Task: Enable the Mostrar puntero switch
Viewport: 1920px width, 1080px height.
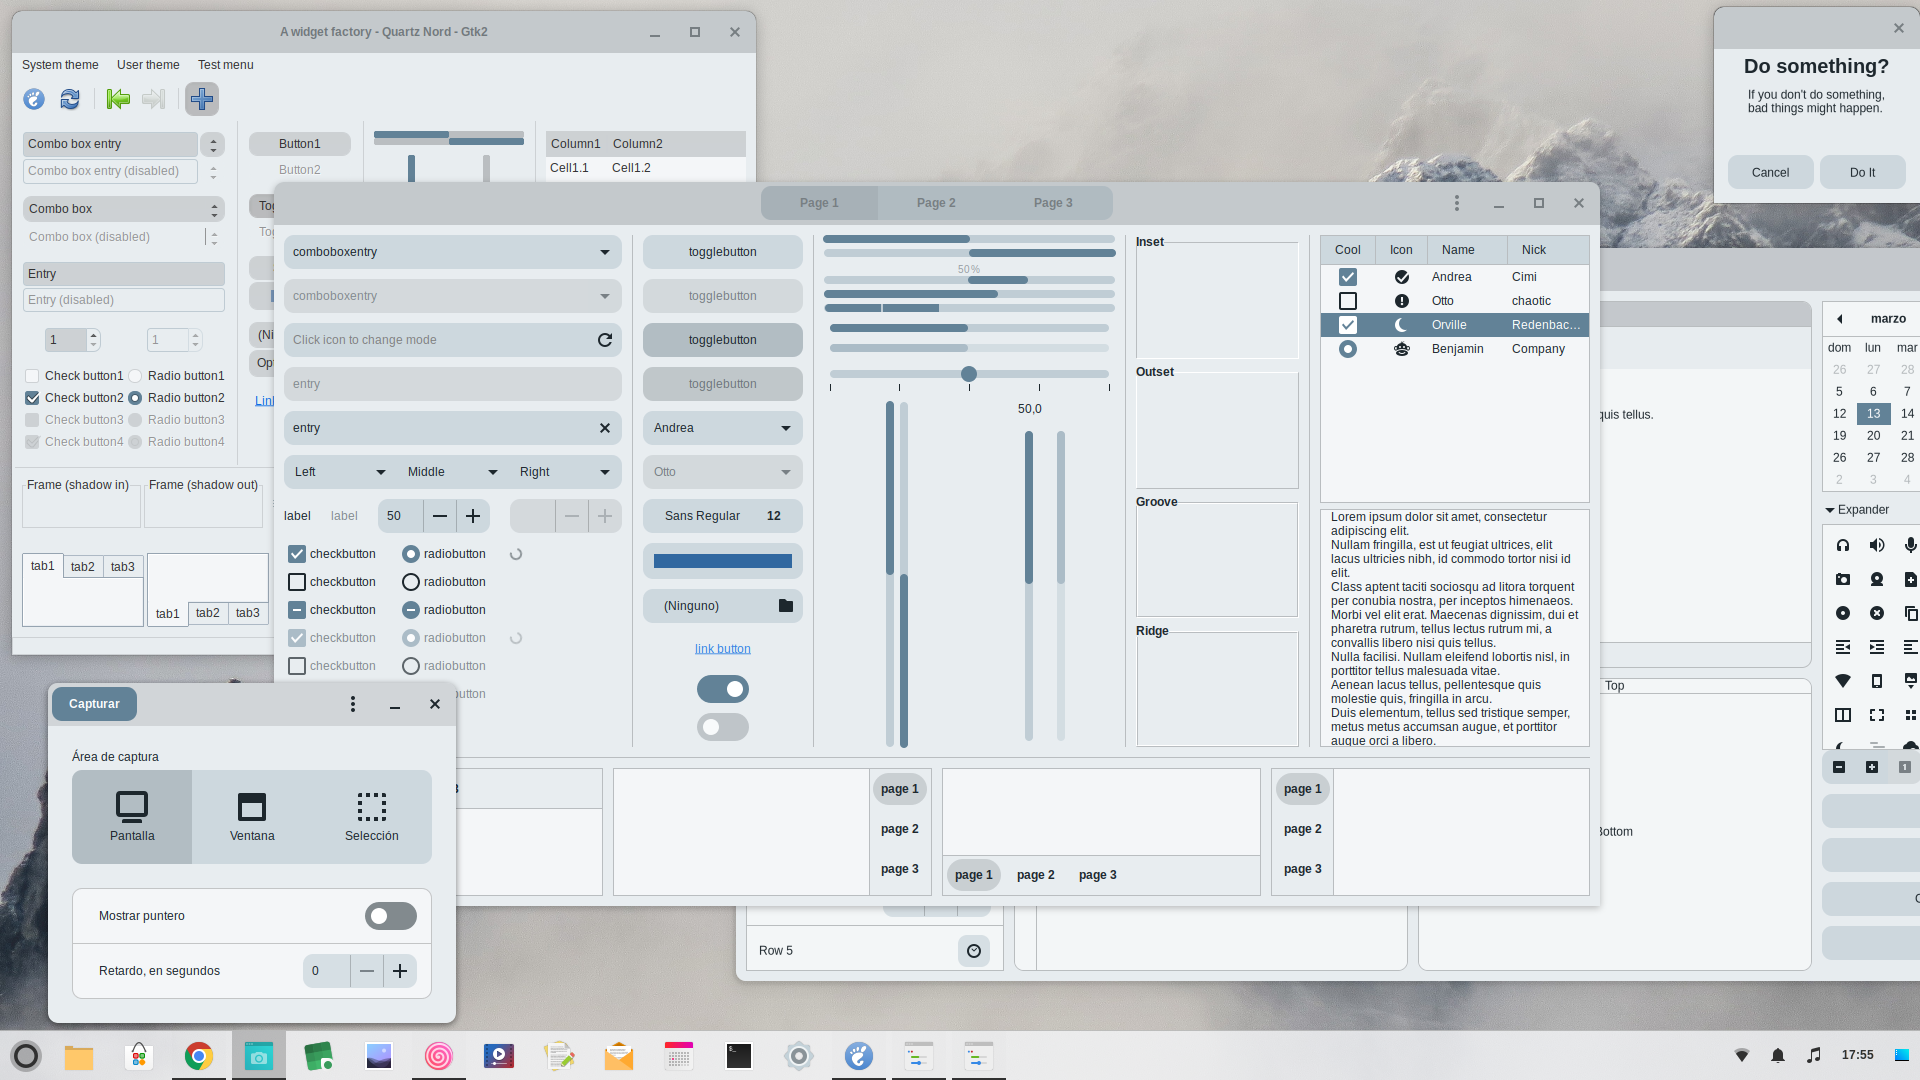Action: (x=391, y=916)
